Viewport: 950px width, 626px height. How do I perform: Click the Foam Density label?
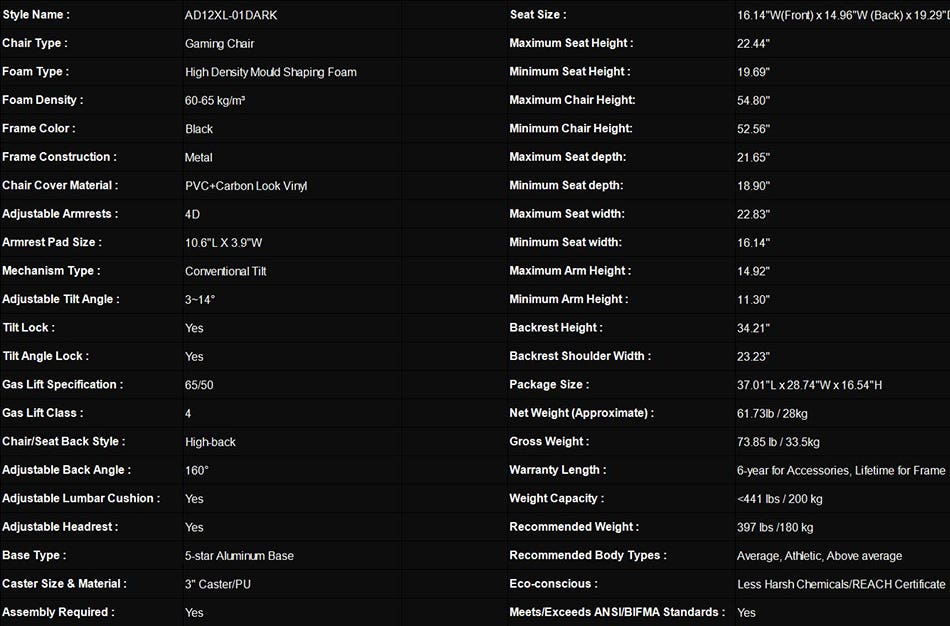click(42, 100)
